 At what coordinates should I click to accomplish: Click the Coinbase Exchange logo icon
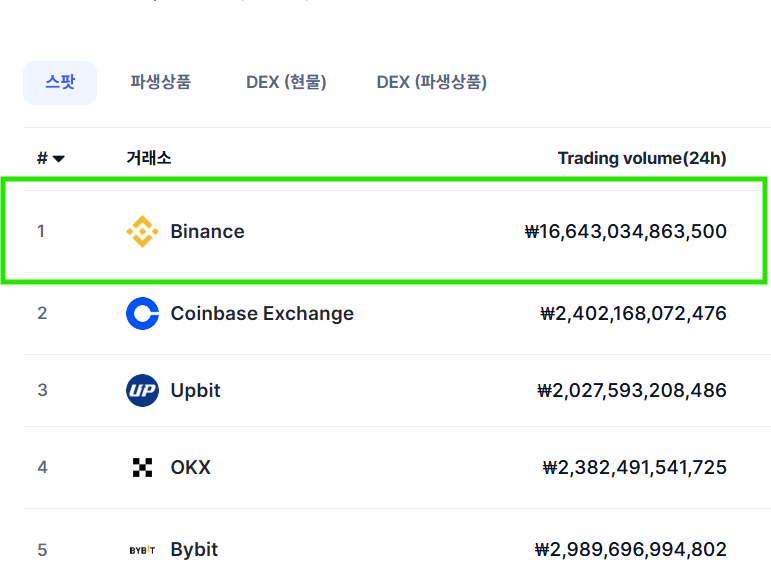142,313
